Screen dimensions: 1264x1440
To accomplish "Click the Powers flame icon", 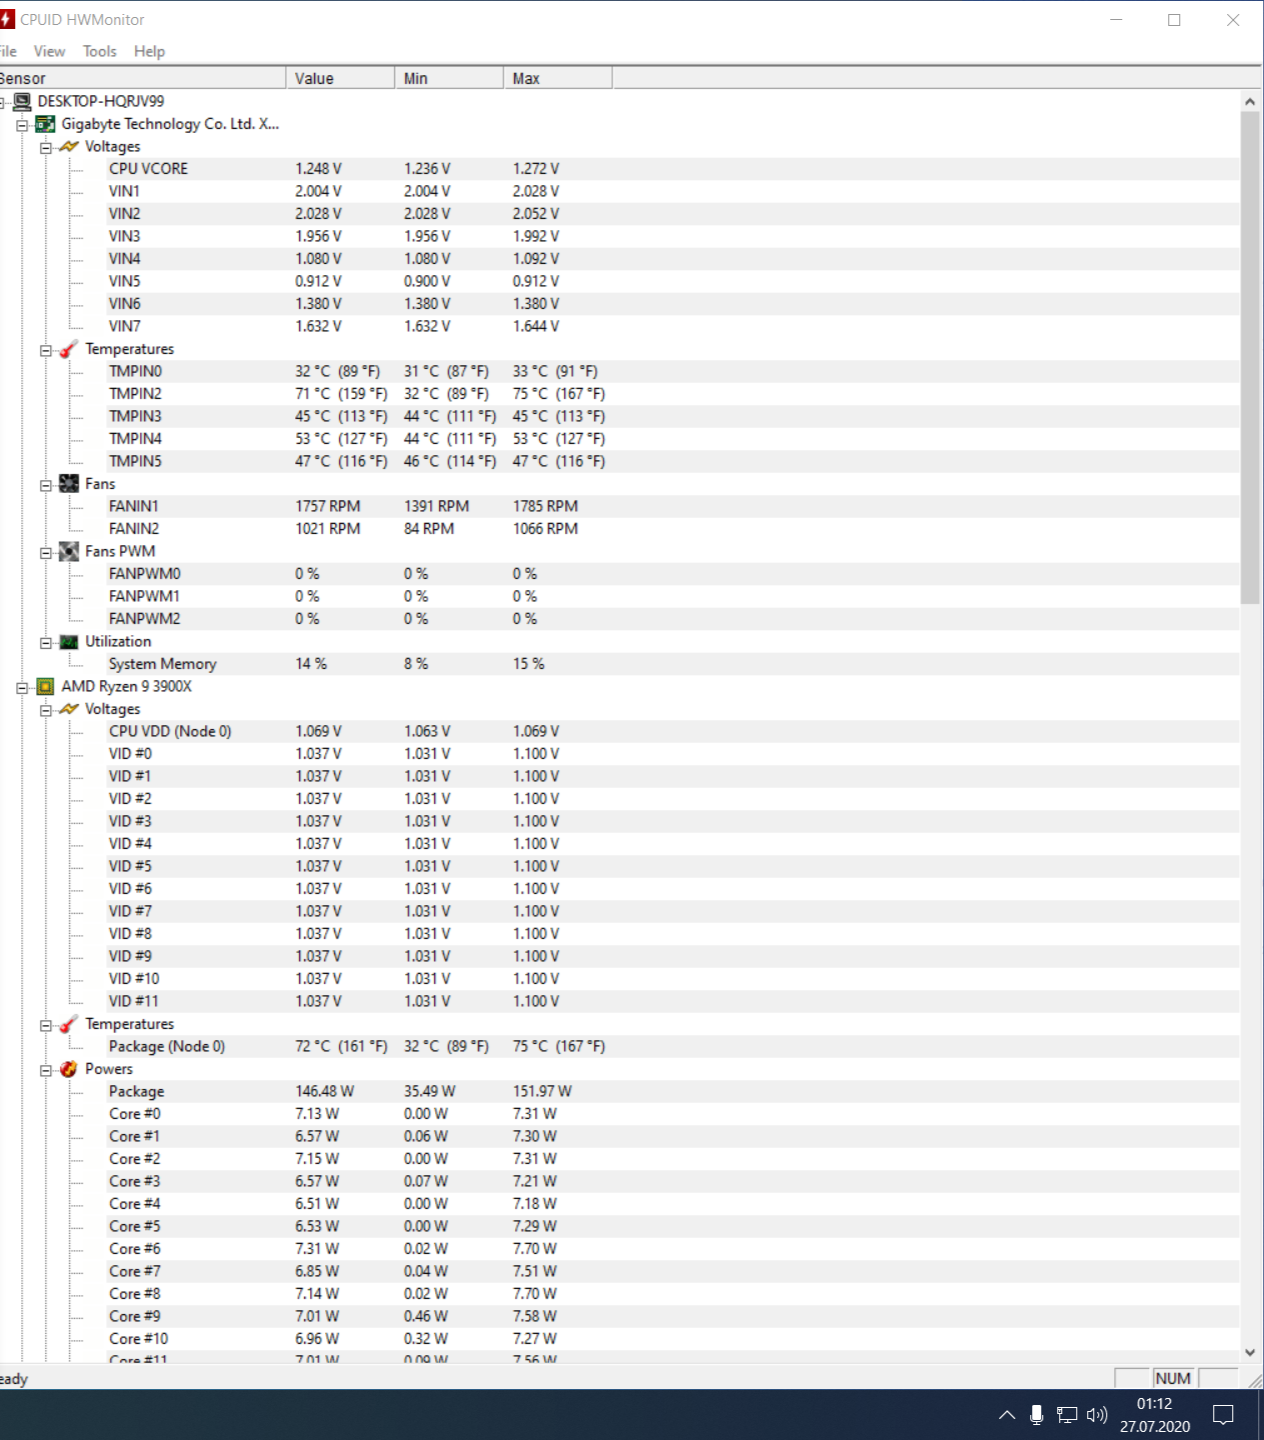I will pos(69,1069).
